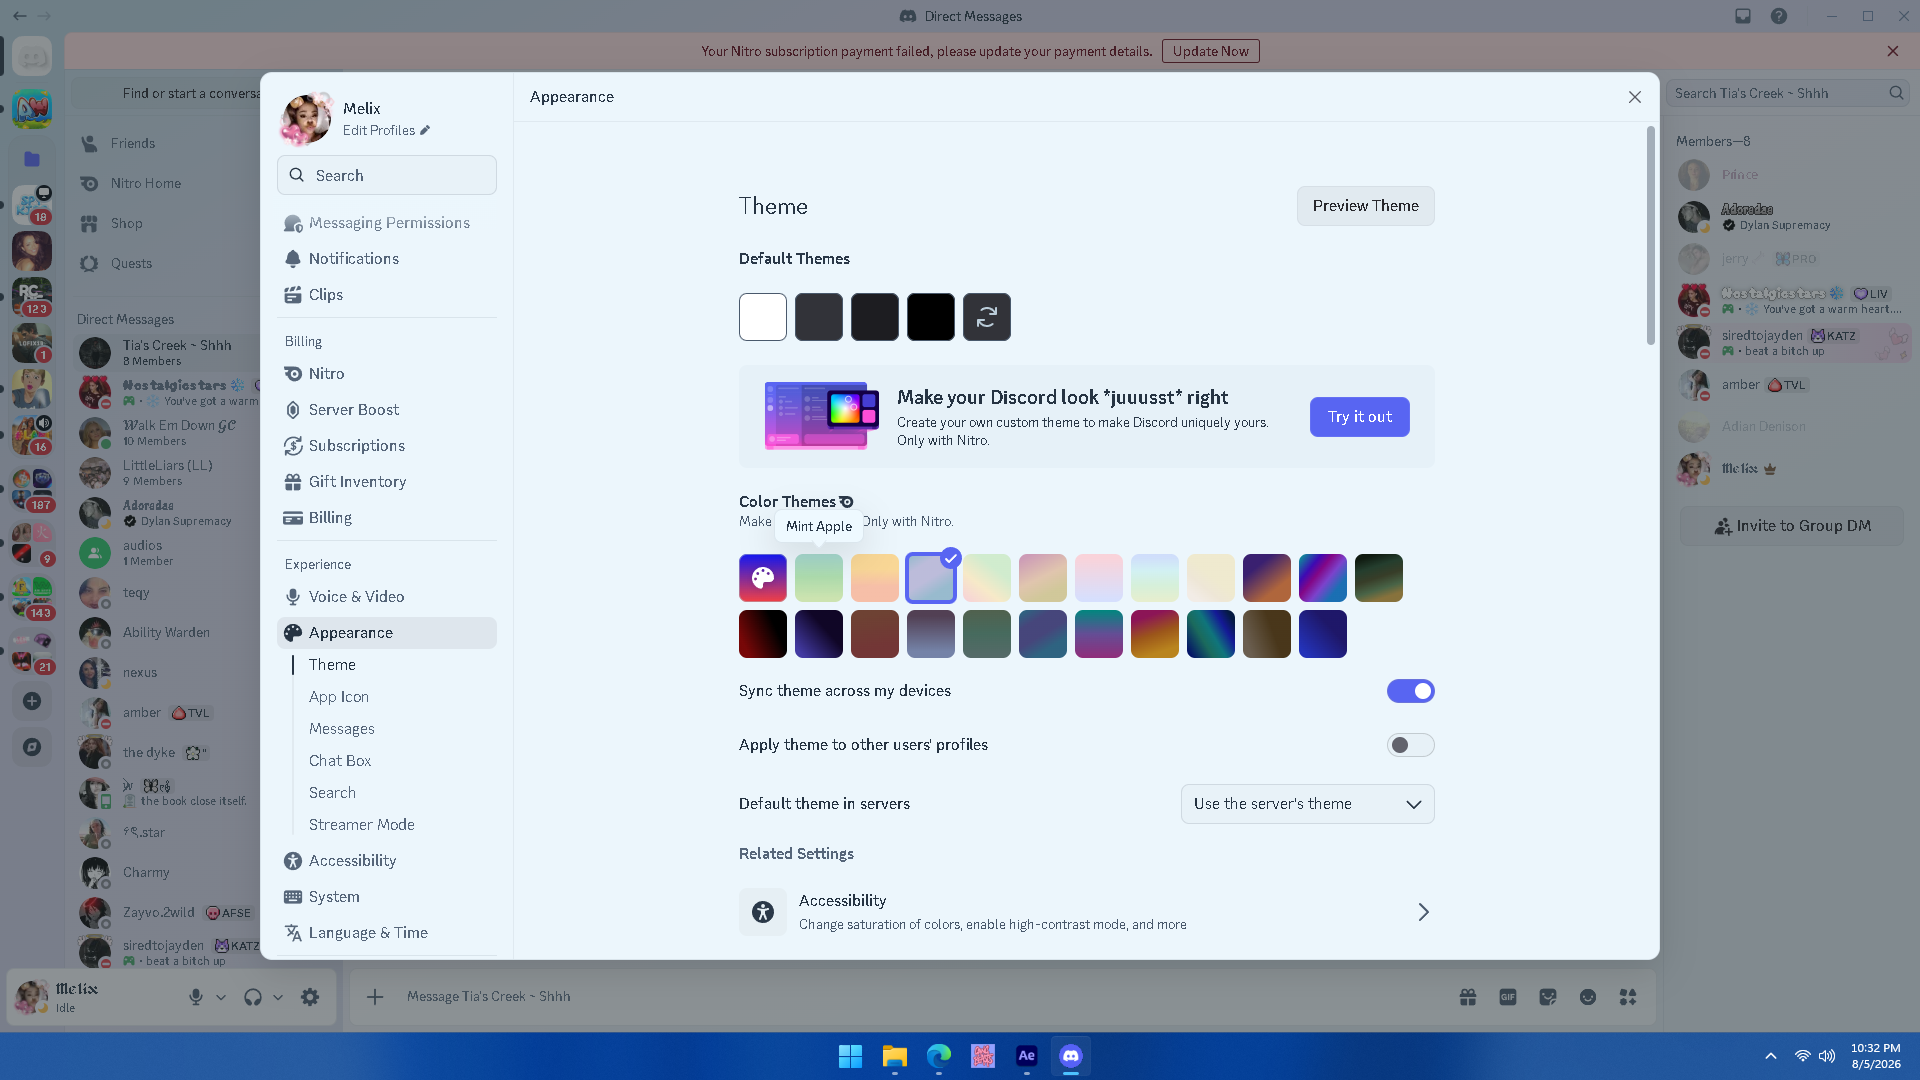Open Gift Inventory settings
The height and width of the screenshot is (1080, 1920).
(386, 482)
